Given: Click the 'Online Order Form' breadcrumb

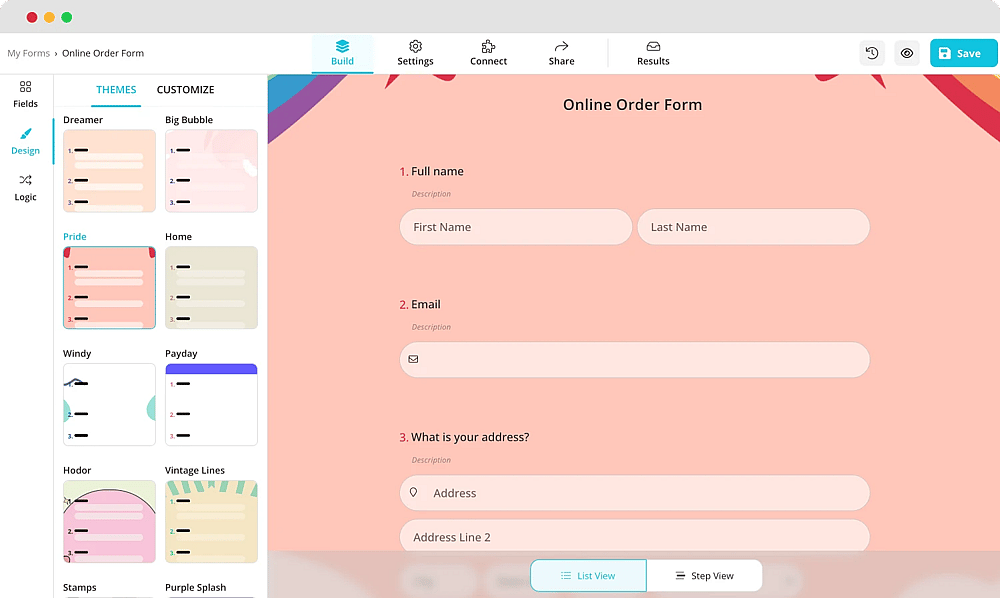Looking at the screenshot, I should pyautogui.click(x=103, y=53).
